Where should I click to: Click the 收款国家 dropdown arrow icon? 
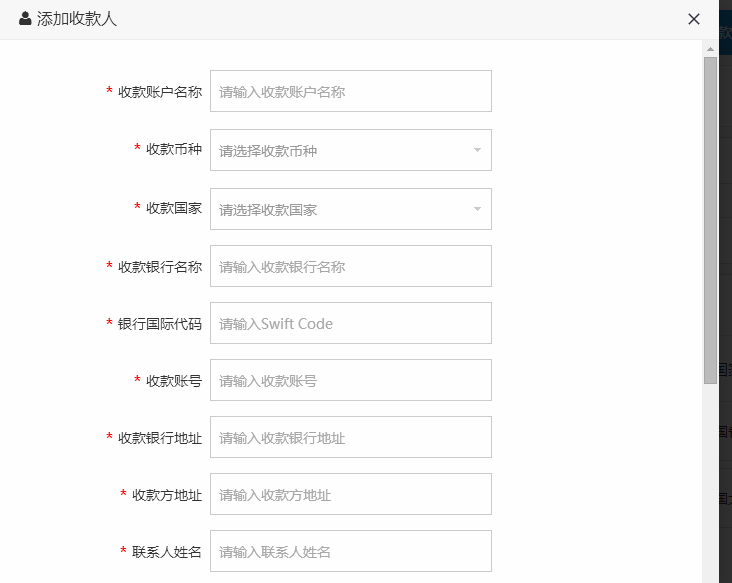point(477,209)
